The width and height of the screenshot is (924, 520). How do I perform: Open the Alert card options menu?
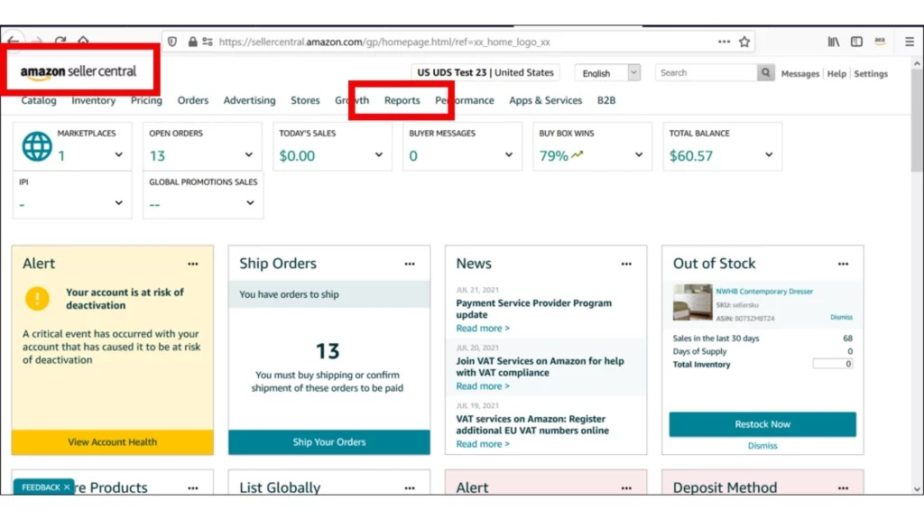coord(193,264)
